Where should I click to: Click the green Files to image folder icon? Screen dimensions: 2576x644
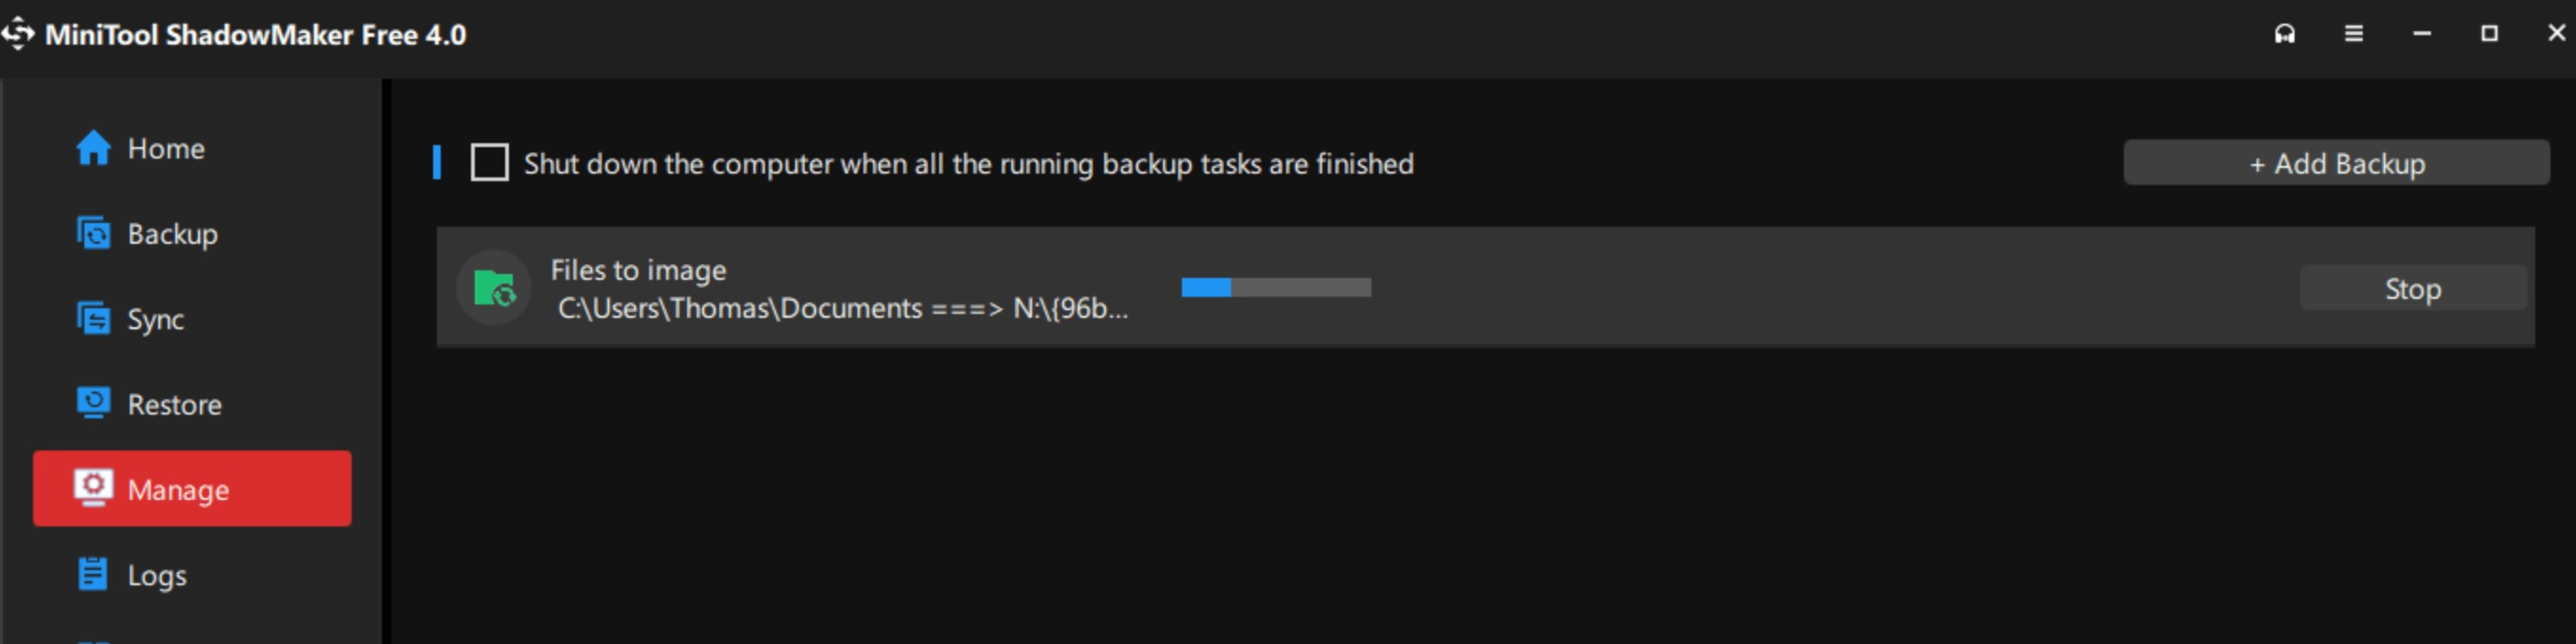(x=494, y=288)
